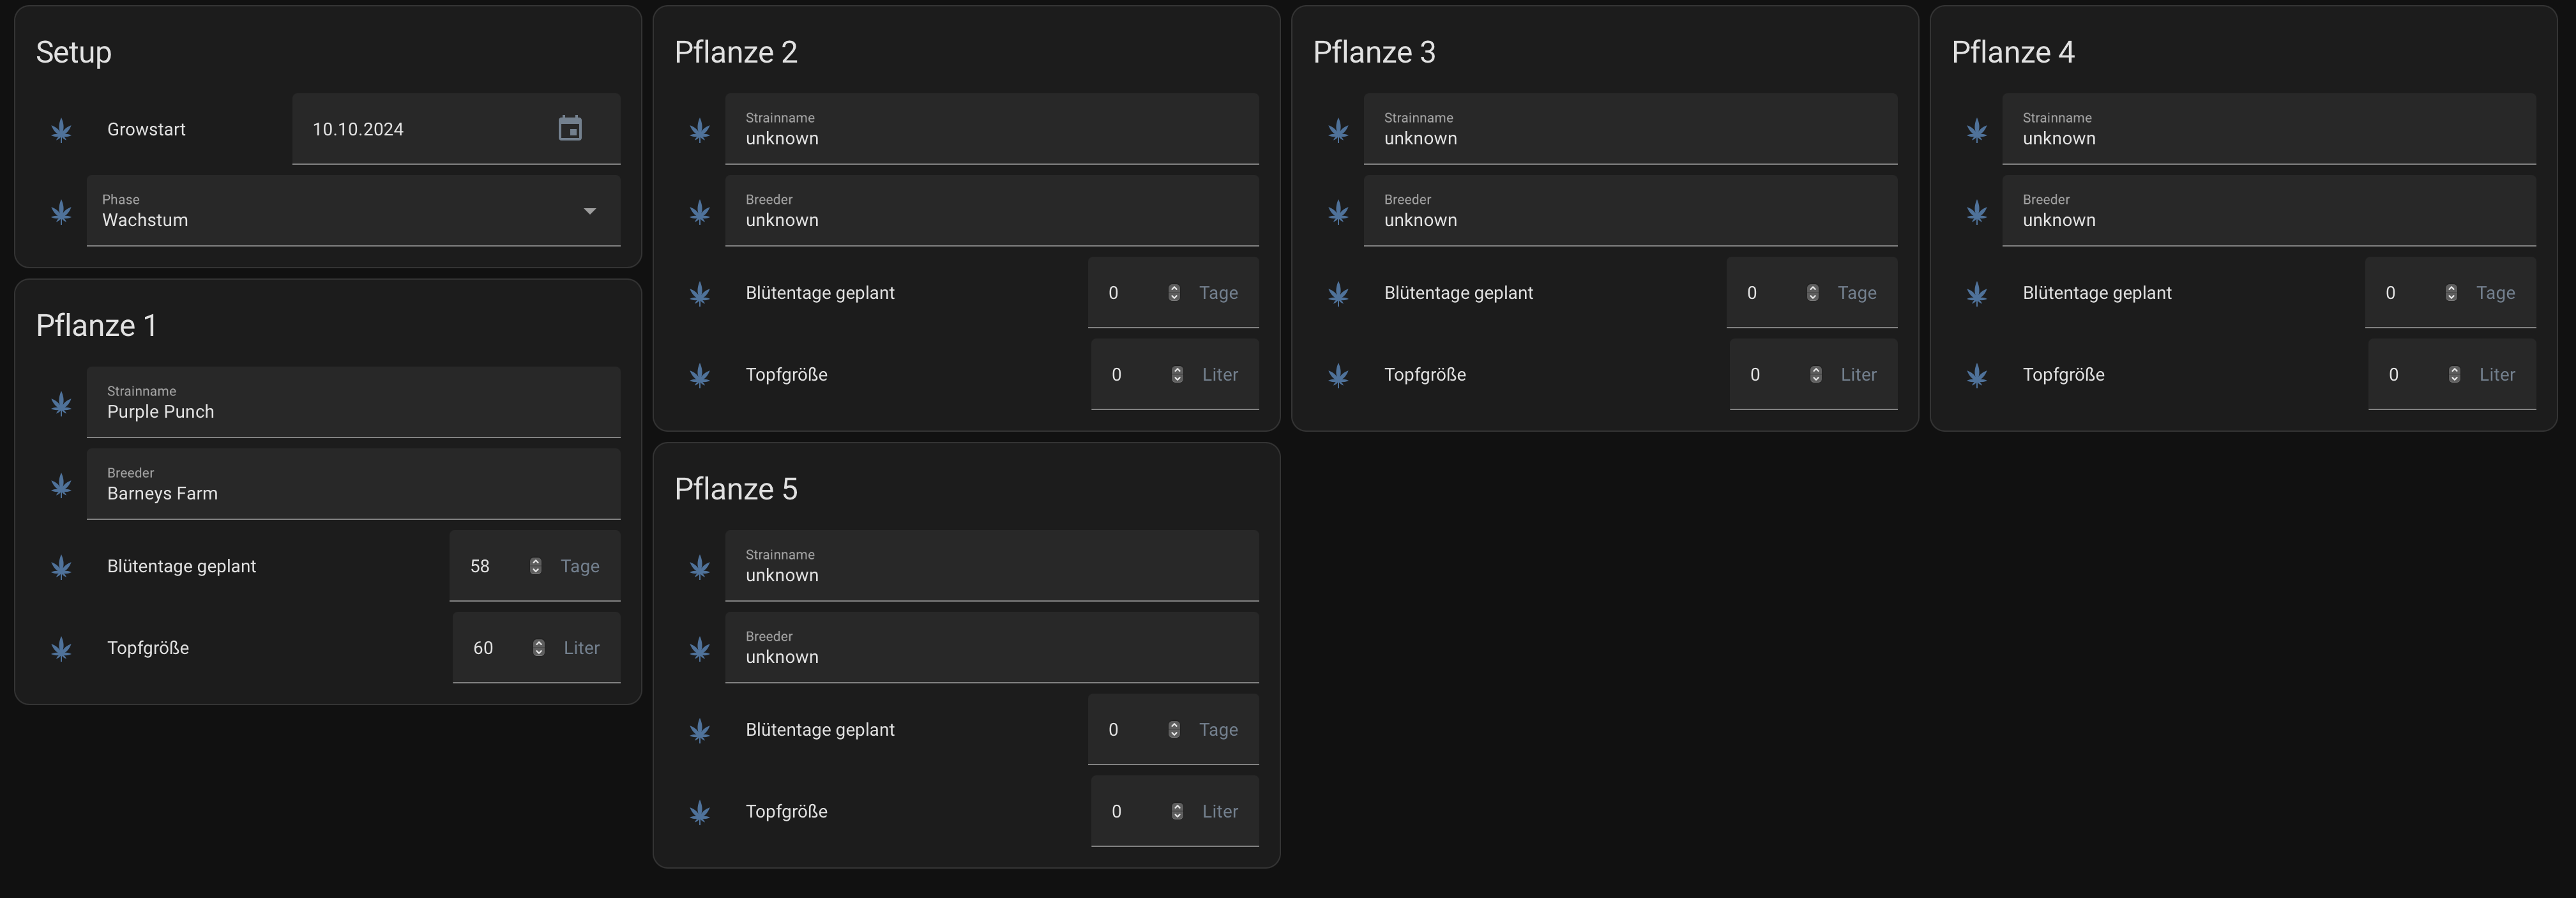Click leaf icon beside Pflanze 3 Blütentage geplant
2576x898 pixels.
pyautogui.click(x=1338, y=294)
